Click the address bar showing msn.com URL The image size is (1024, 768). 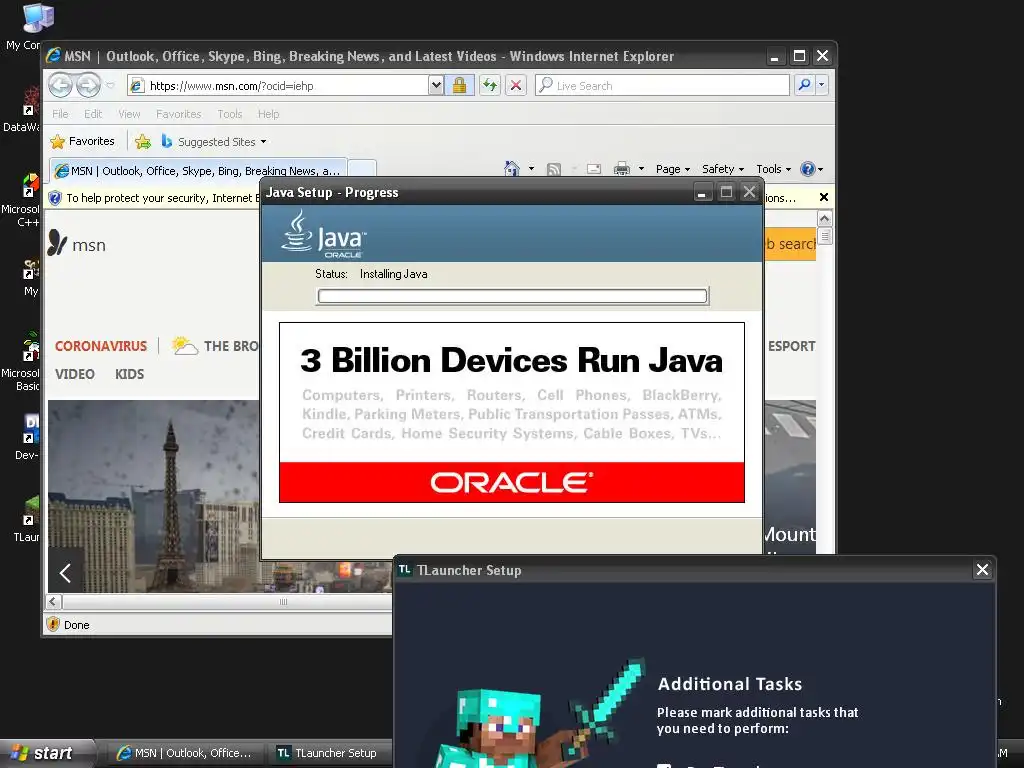[x=278, y=86]
